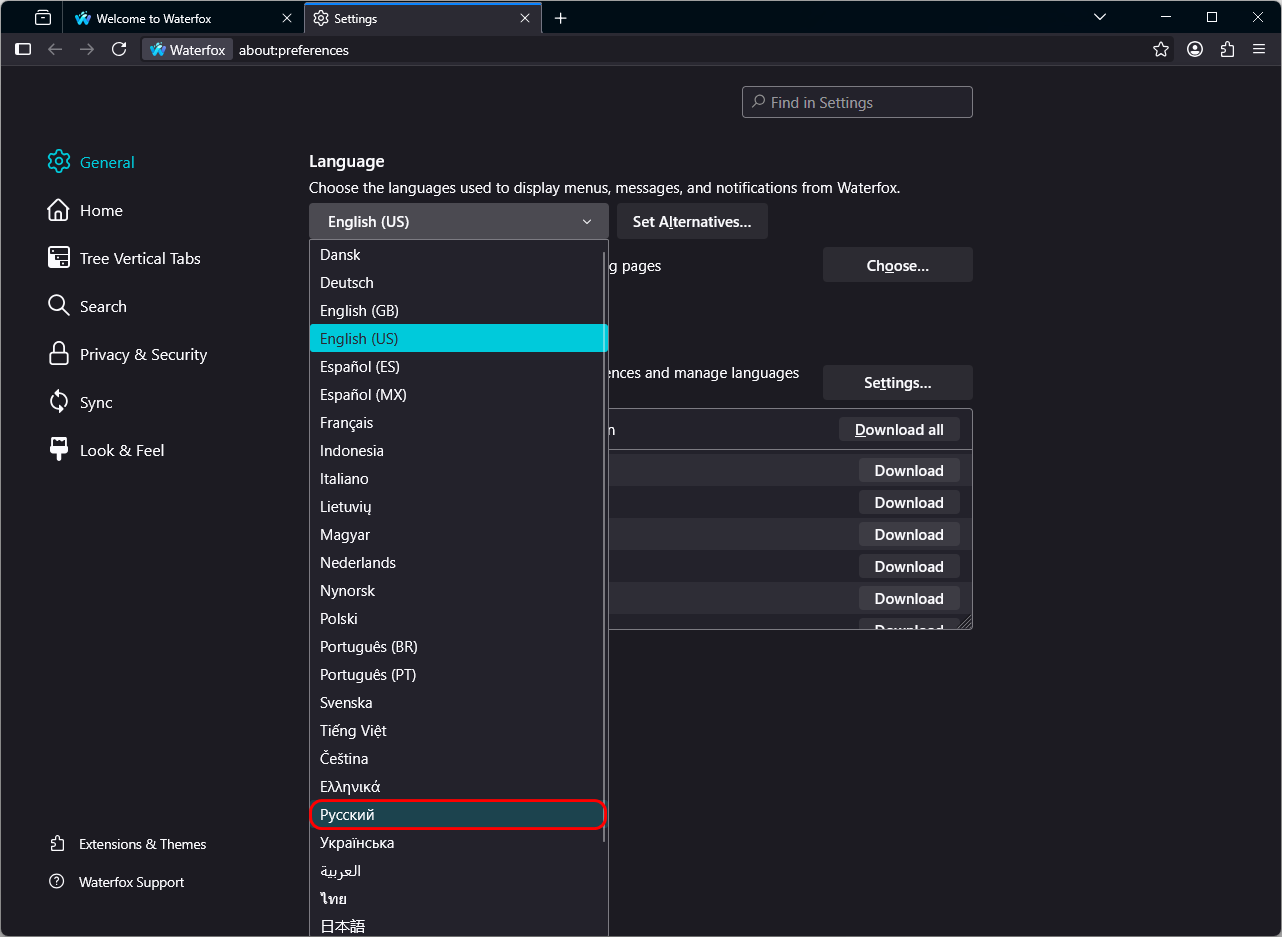Click the reload page icon

pyautogui.click(x=119, y=49)
